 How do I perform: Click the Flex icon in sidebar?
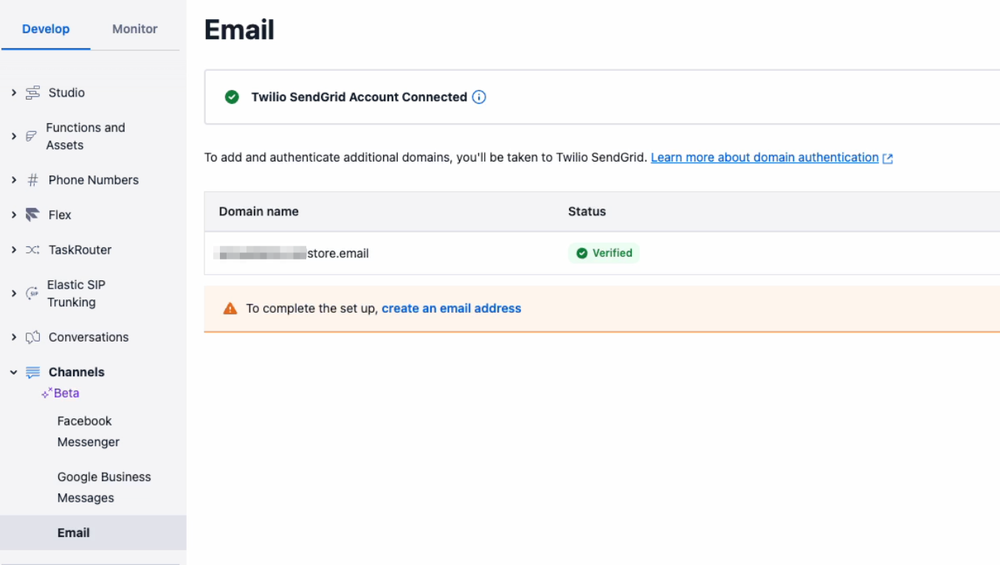(x=33, y=215)
